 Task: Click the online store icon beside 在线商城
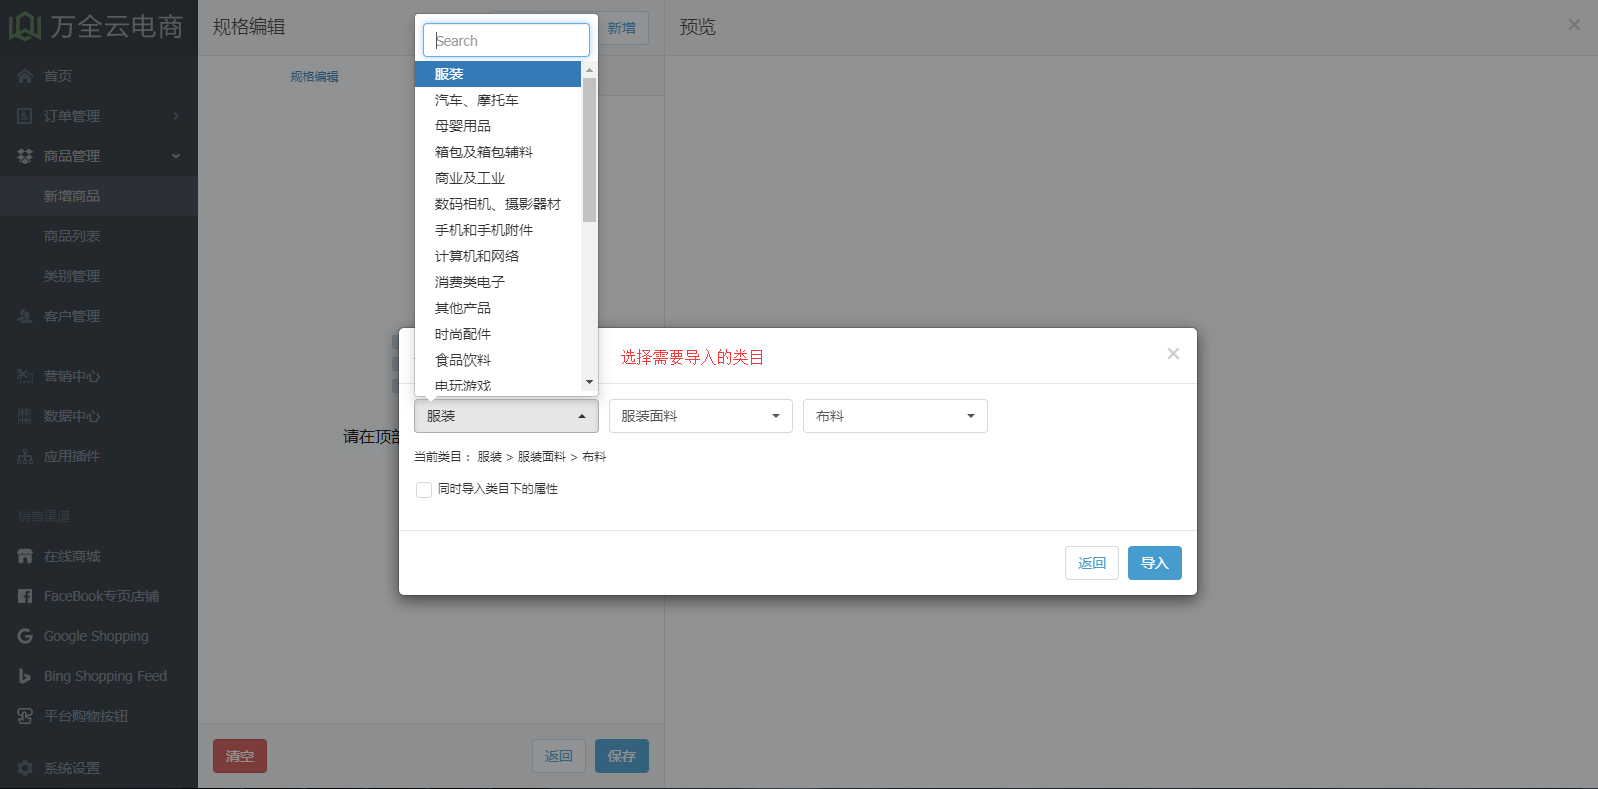tap(25, 556)
